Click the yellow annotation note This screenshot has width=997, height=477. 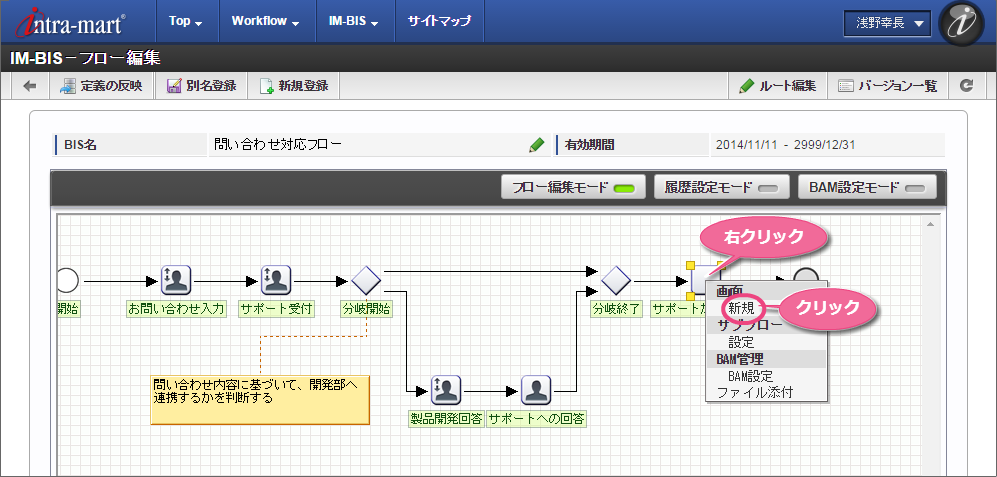click(x=260, y=399)
